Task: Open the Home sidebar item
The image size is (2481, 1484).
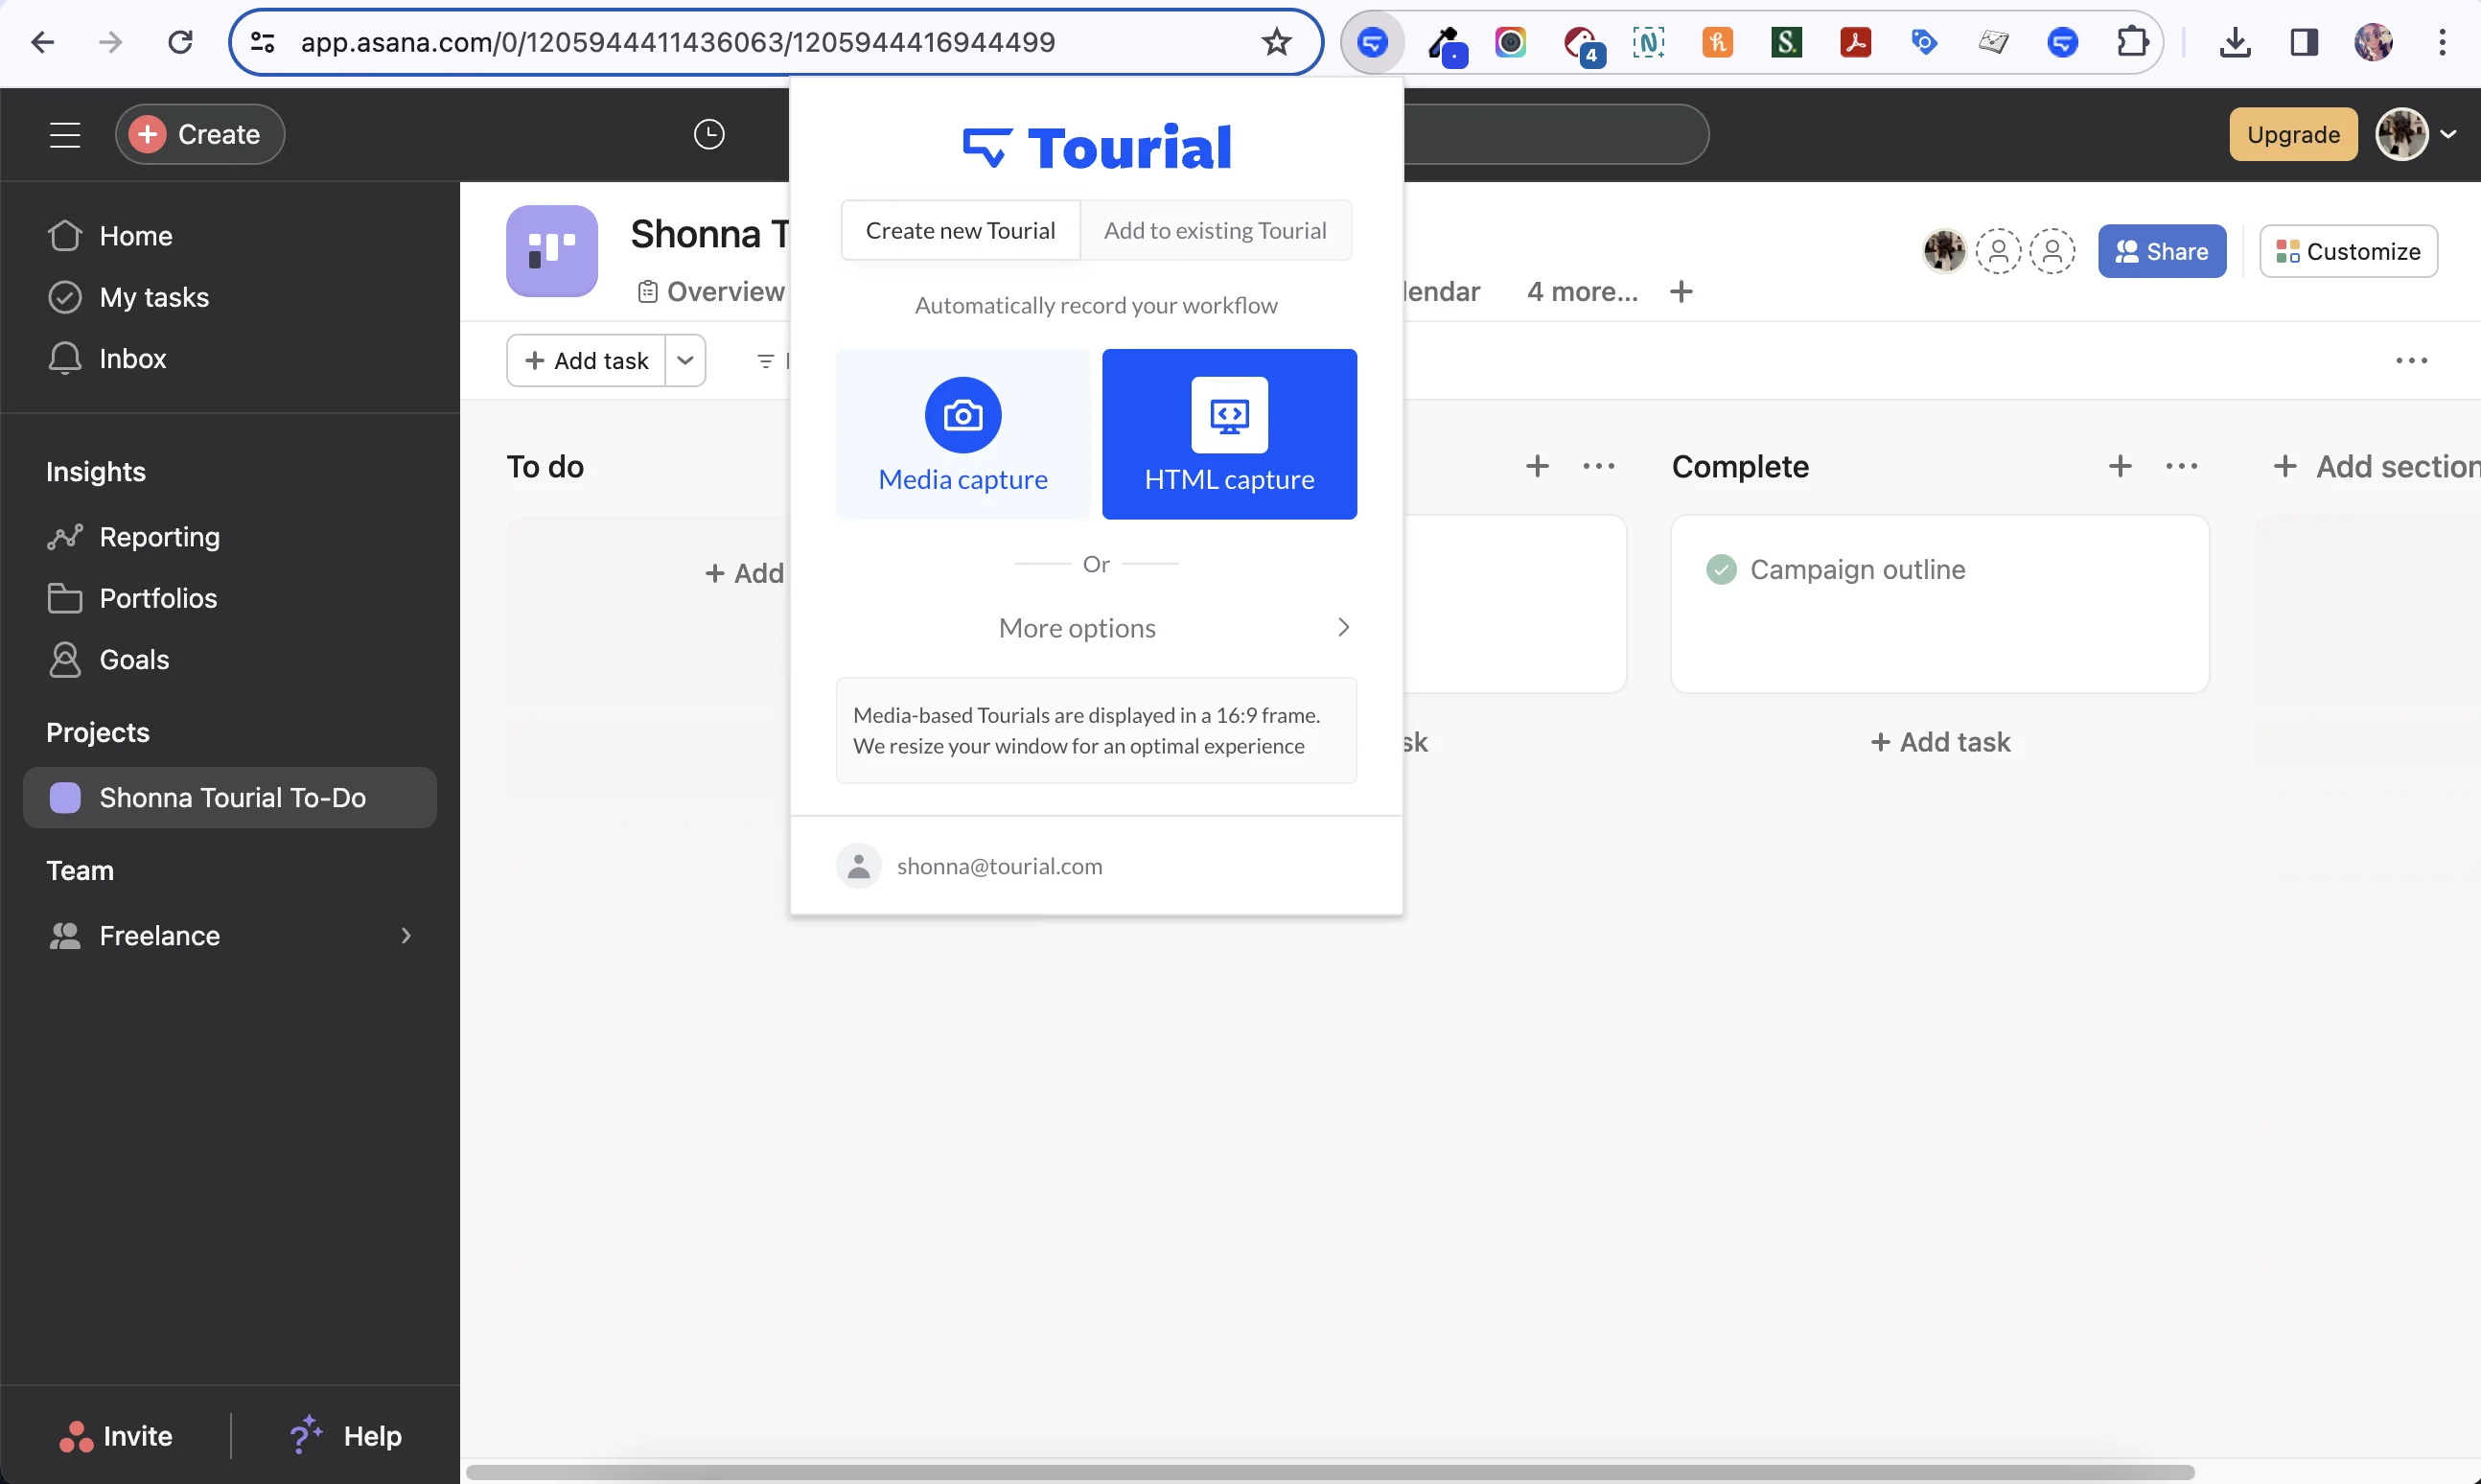Action: click(230, 236)
